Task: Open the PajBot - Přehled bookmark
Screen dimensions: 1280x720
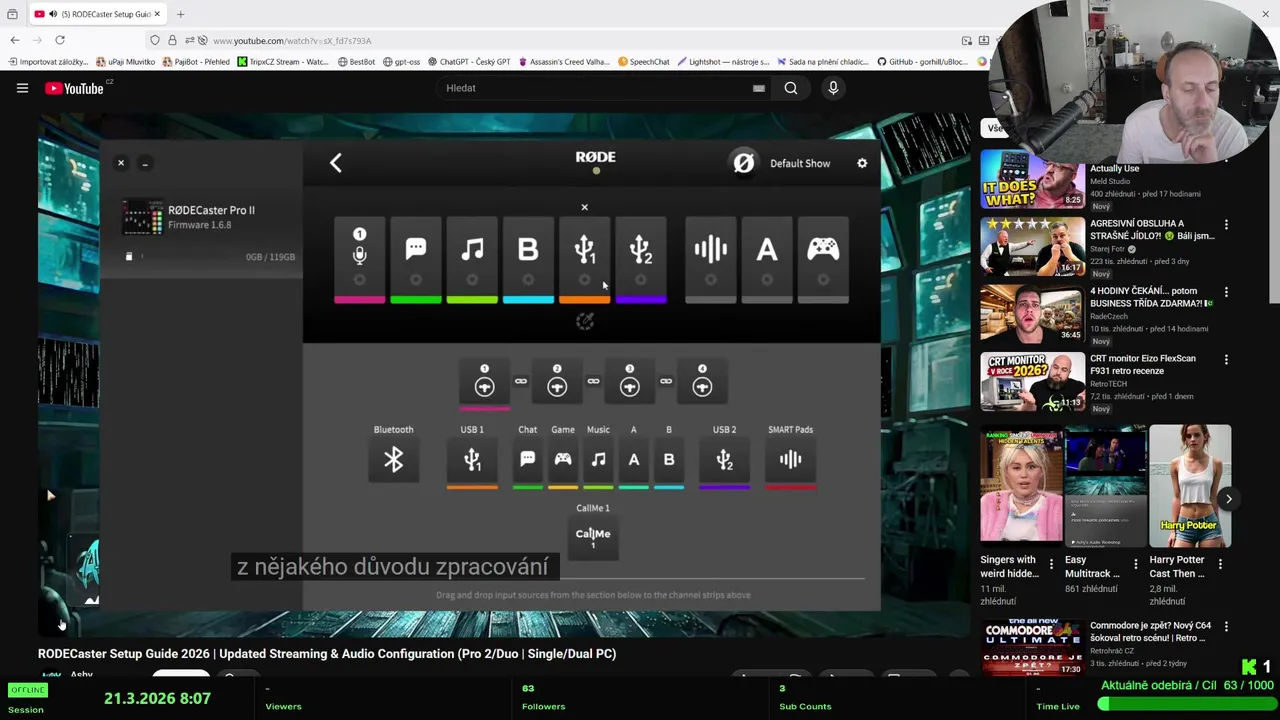Action: (195, 62)
